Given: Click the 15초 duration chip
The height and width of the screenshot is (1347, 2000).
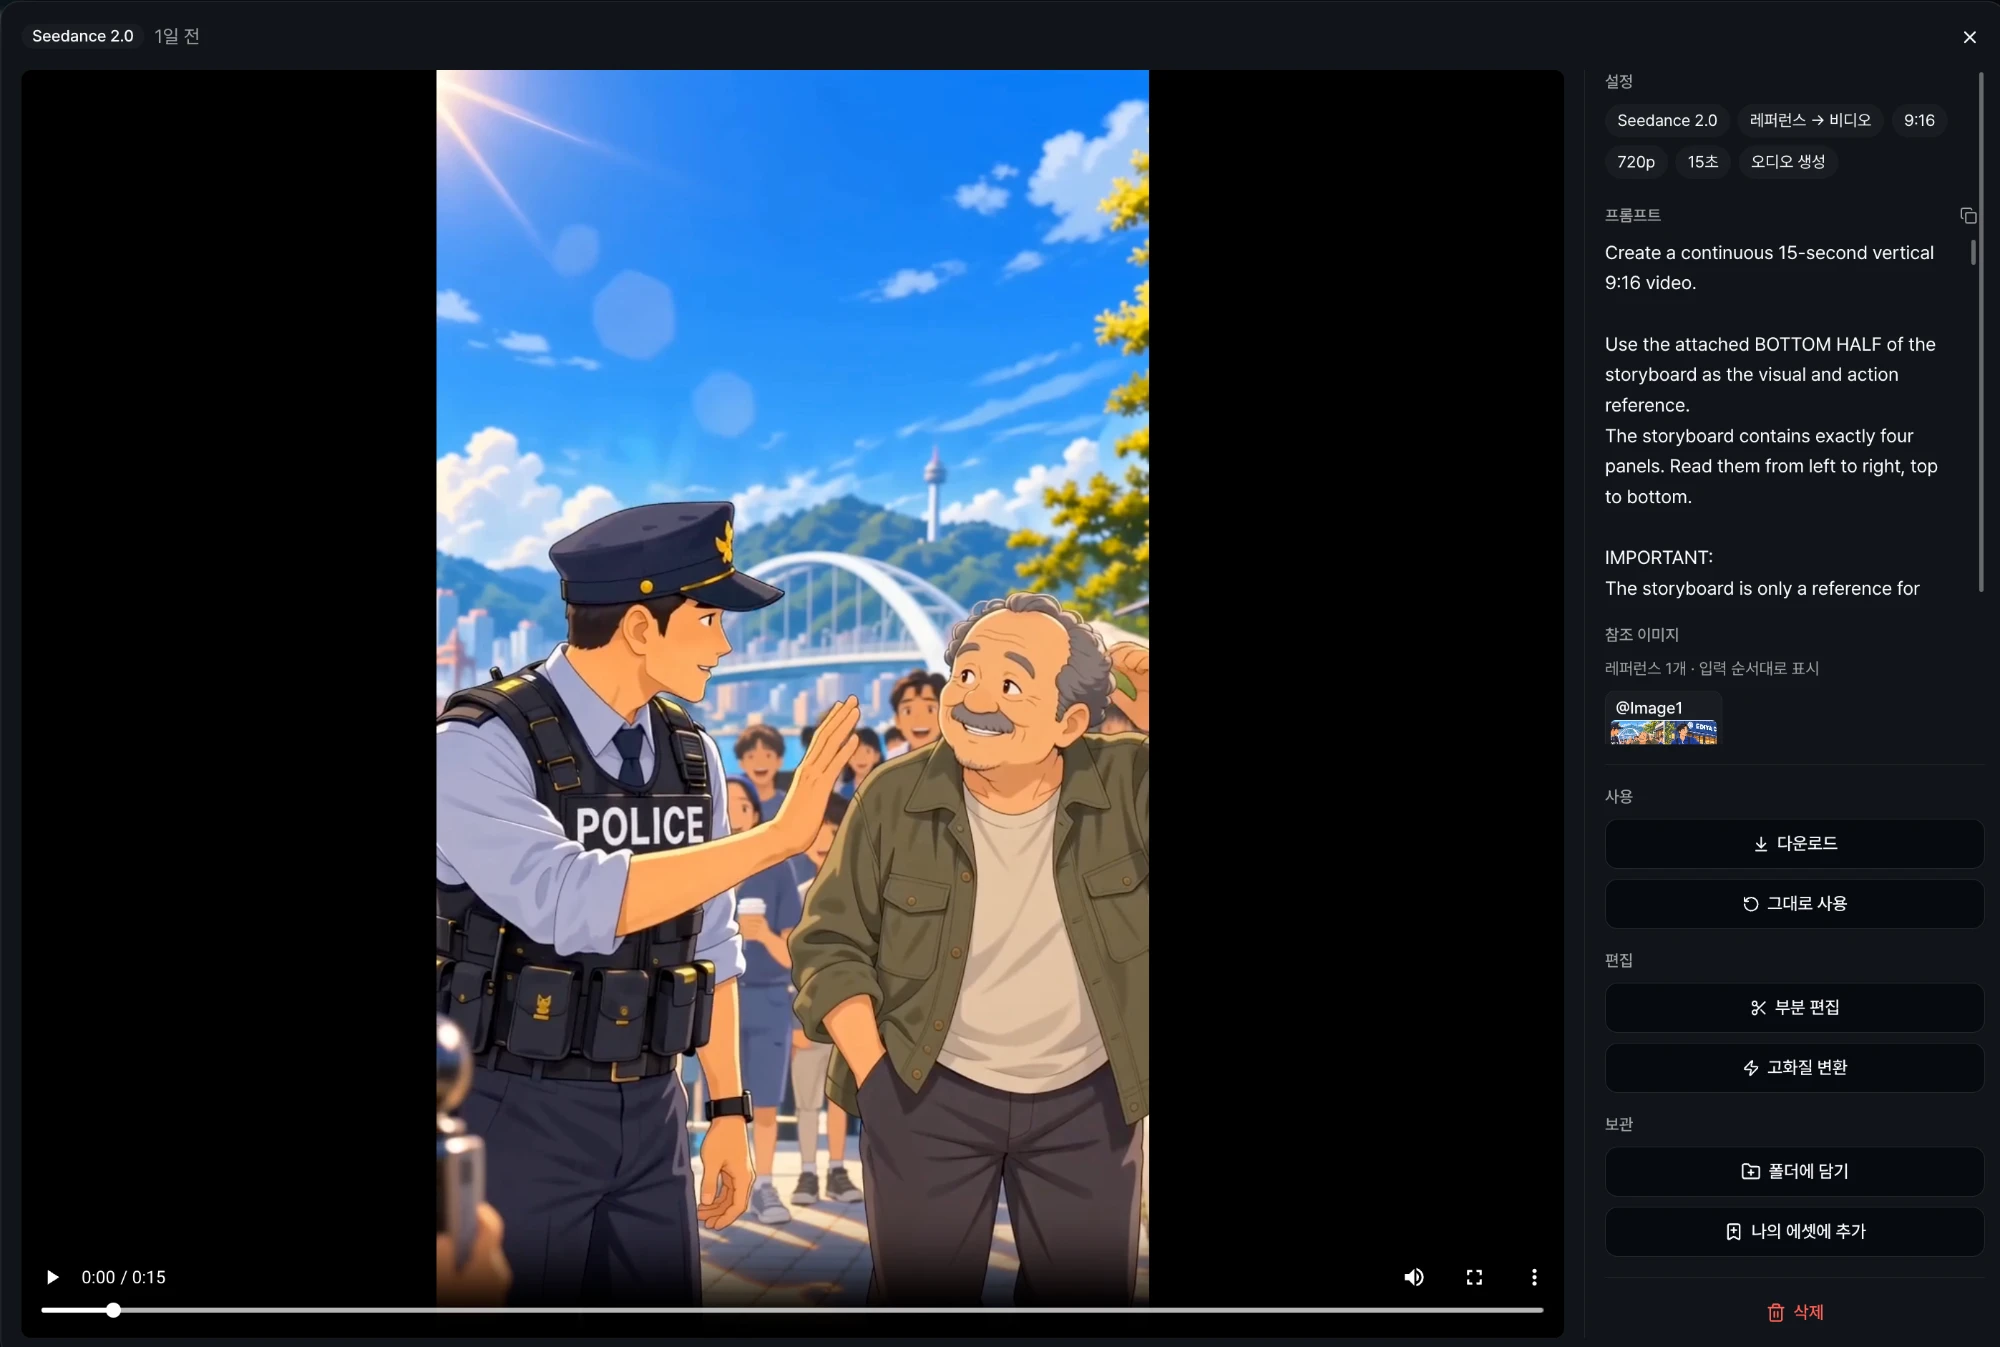Looking at the screenshot, I should click(1703, 162).
